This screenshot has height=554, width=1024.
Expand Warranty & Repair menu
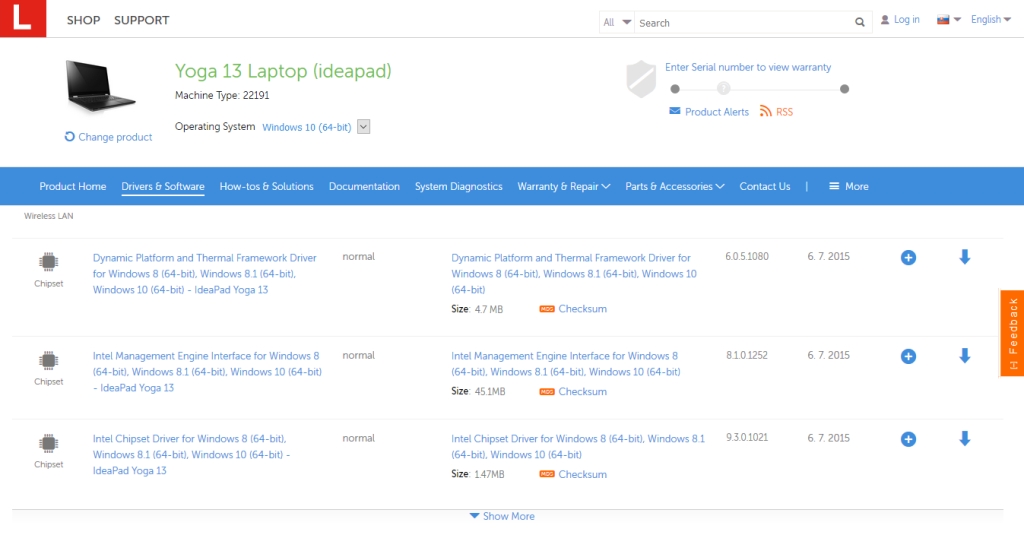point(563,186)
